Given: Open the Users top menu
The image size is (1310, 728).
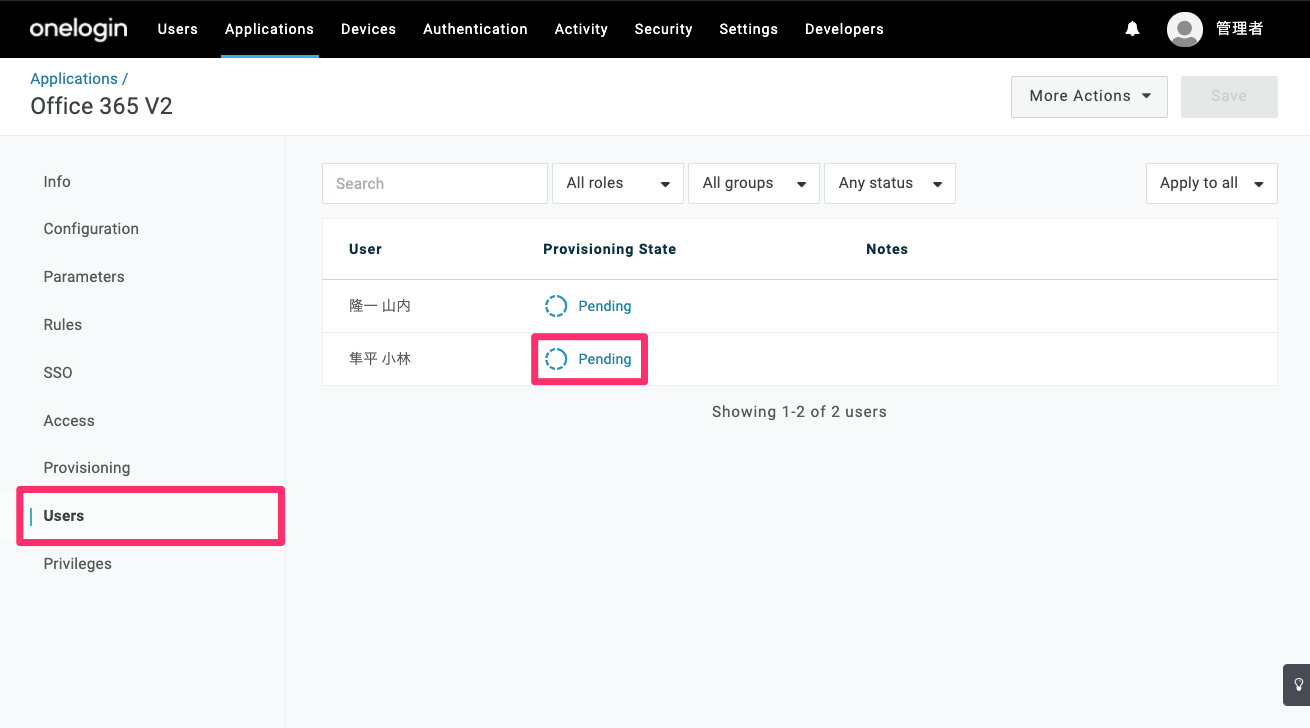Looking at the screenshot, I should [x=178, y=29].
